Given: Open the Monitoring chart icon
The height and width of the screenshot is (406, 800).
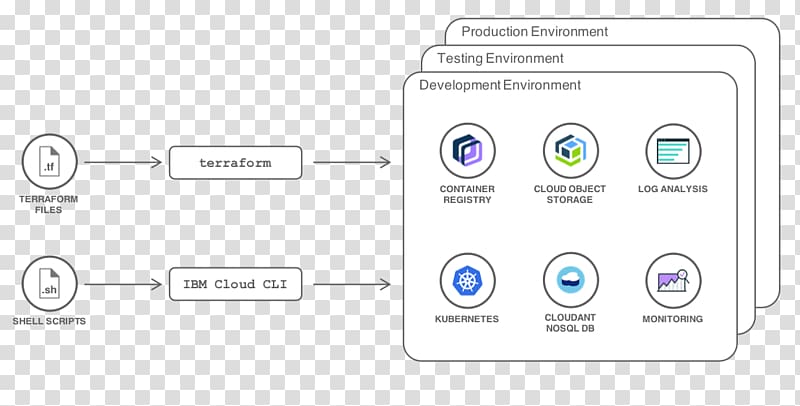Looking at the screenshot, I should (x=673, y=281).
